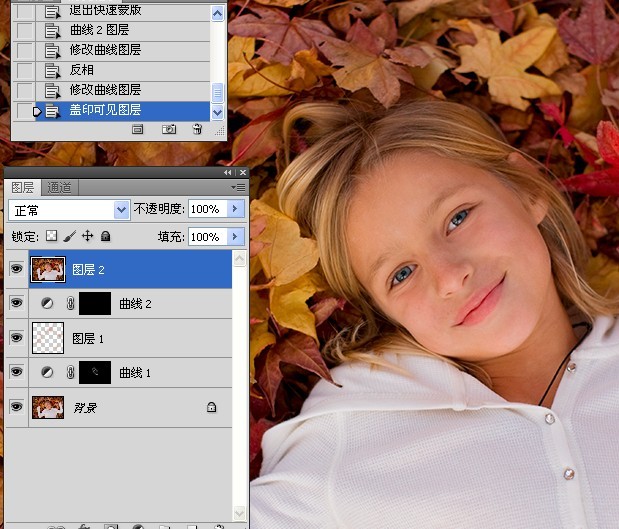The width and height of the screenshot is (619, 529).
Task: Lock layer position move icon
Action: [87, 236]
